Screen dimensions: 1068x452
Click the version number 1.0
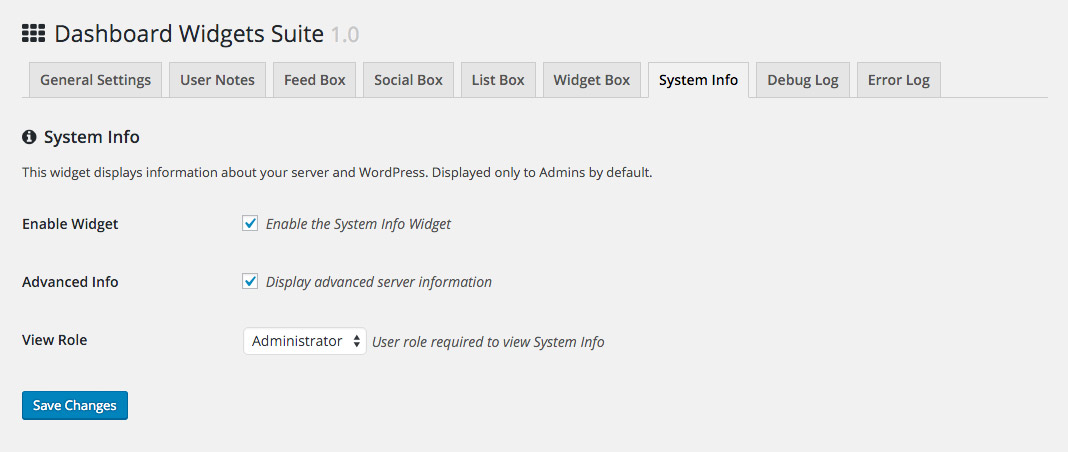[345, 34]
